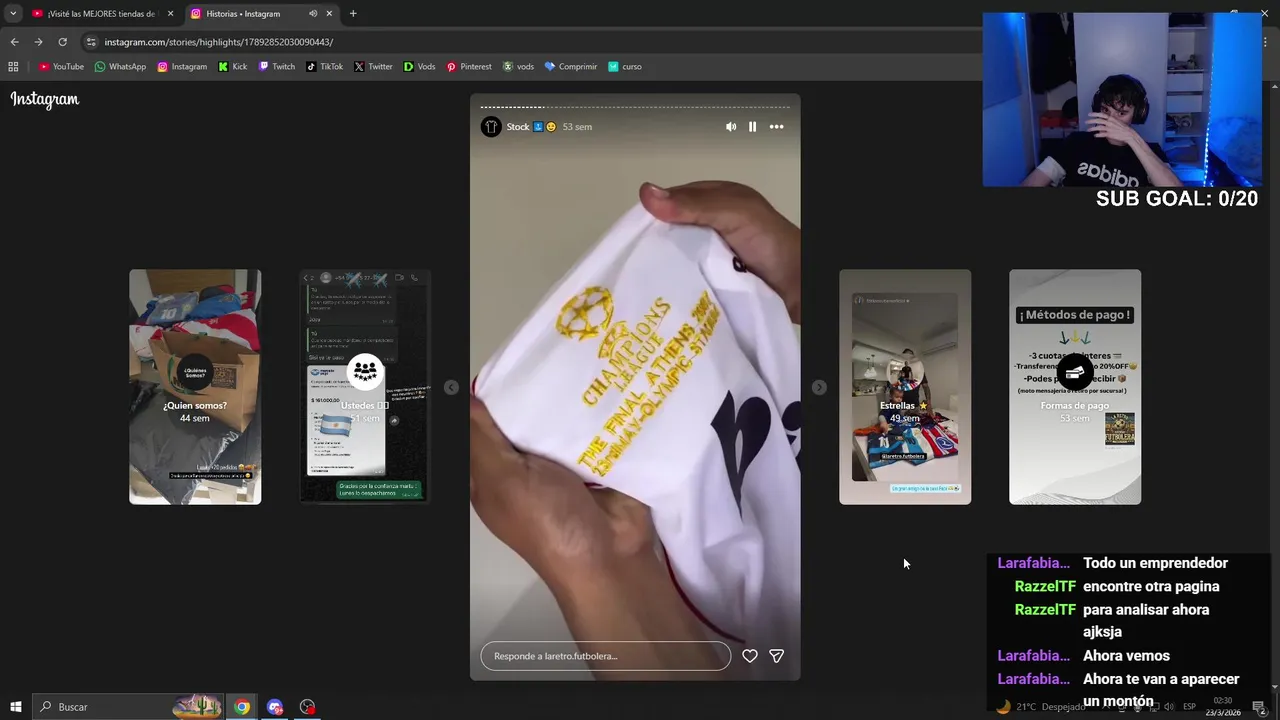Viewport: 1280px width, 720px height.
Task: Open the Vods bookmark with D icon
Action: [419, 67]
